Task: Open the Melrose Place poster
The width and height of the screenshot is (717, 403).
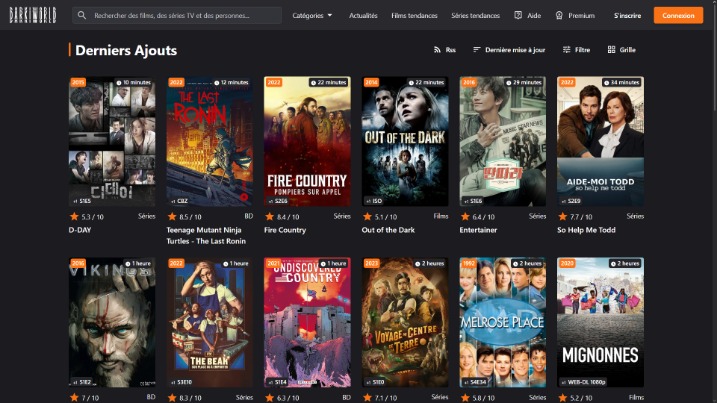Action: point(503,322)
